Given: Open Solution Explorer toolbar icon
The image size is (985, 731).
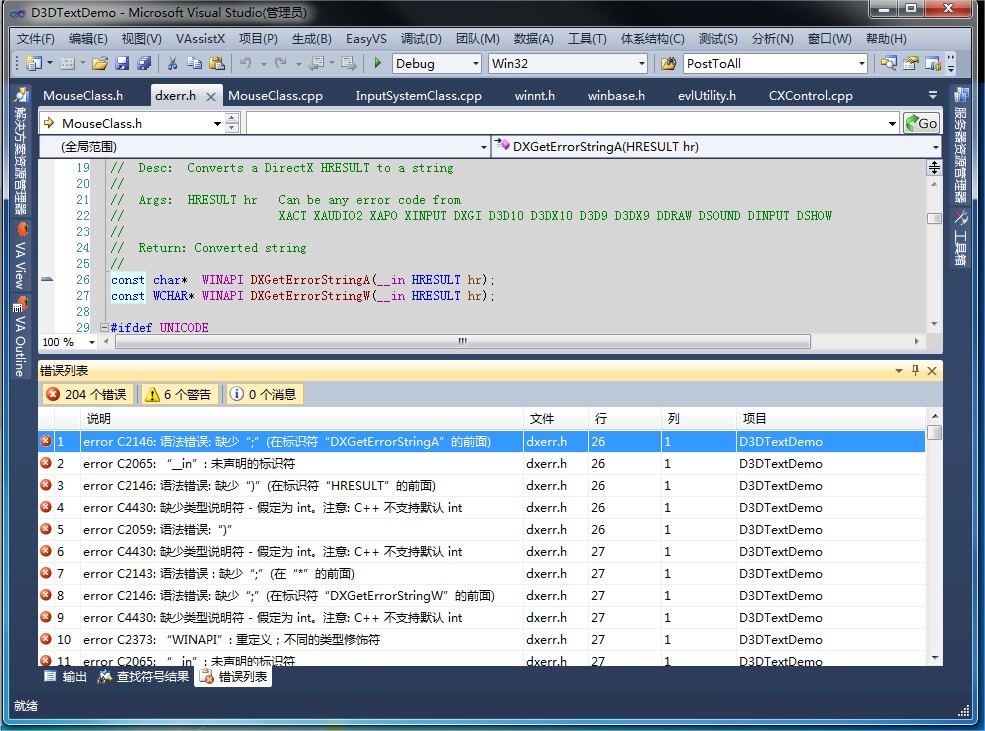Looking at the screenshot, I should point(888,63).
